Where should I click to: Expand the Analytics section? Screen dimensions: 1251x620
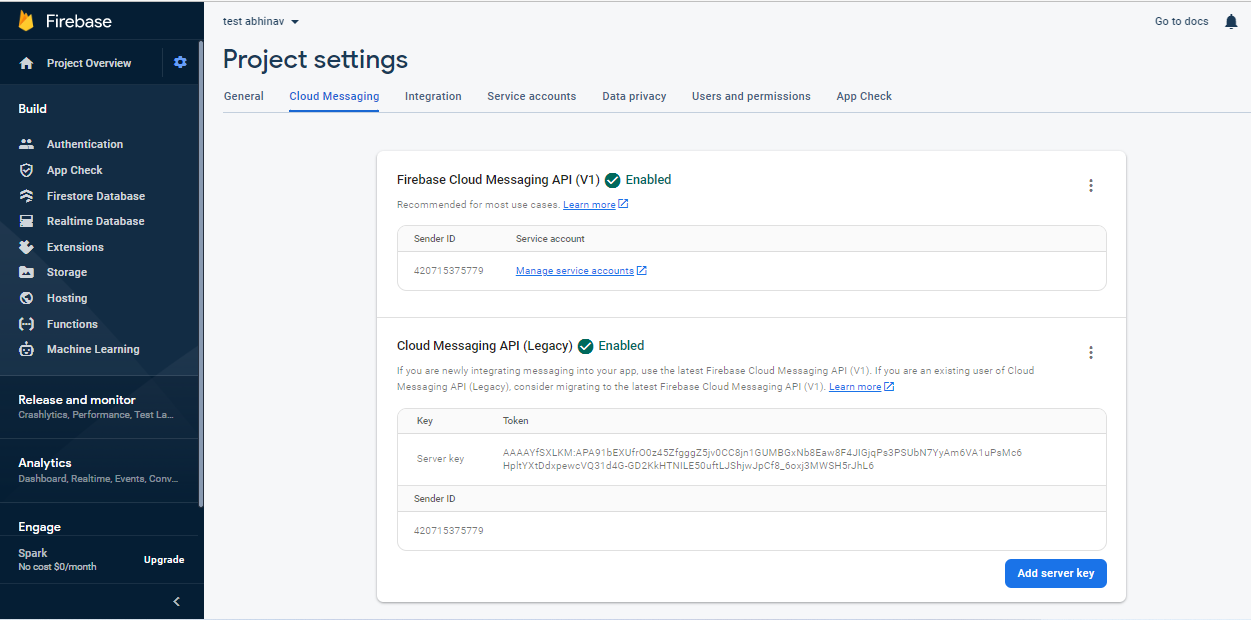(x=100, y=470)
